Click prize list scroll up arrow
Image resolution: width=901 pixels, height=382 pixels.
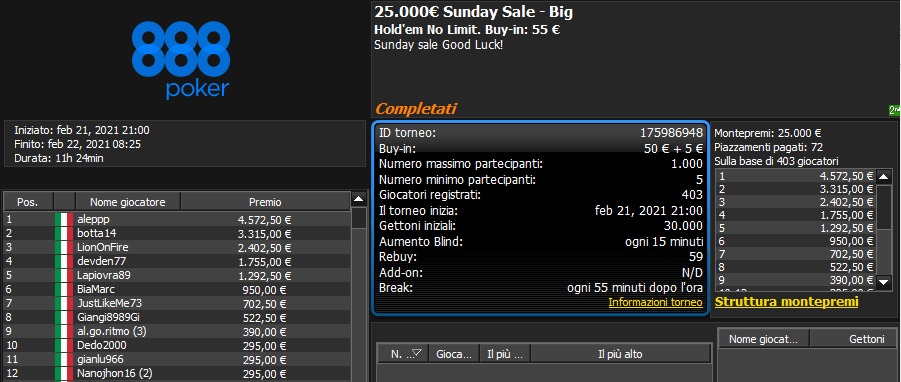coord(884,176)
